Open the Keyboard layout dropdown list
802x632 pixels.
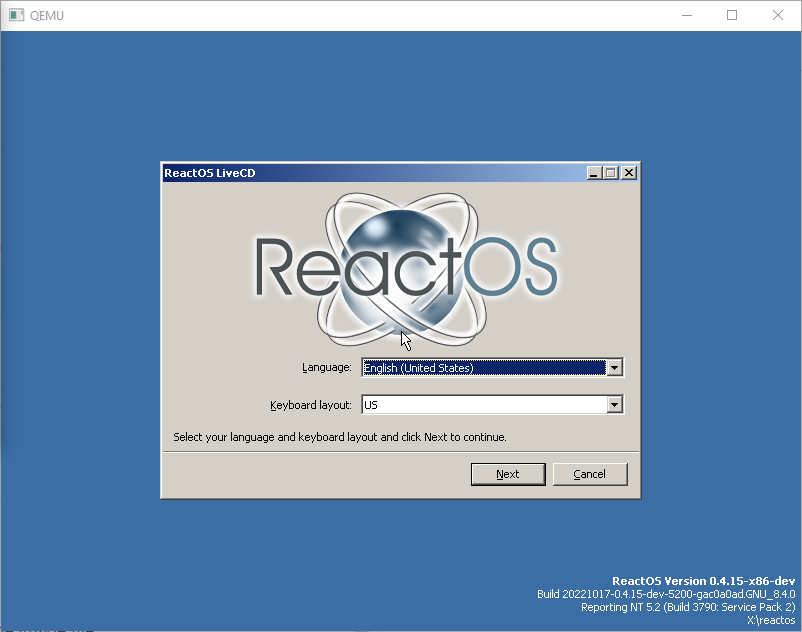[614, 405]
